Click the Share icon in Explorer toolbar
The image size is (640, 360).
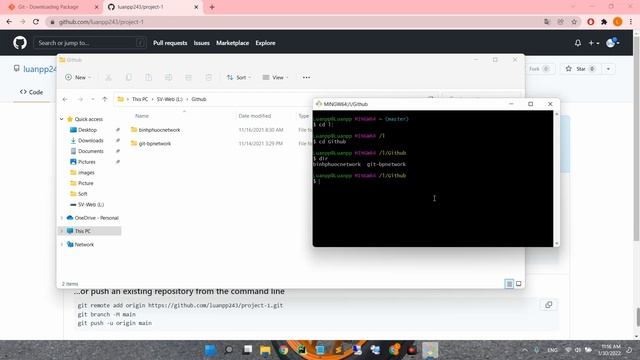pos(188,77)
